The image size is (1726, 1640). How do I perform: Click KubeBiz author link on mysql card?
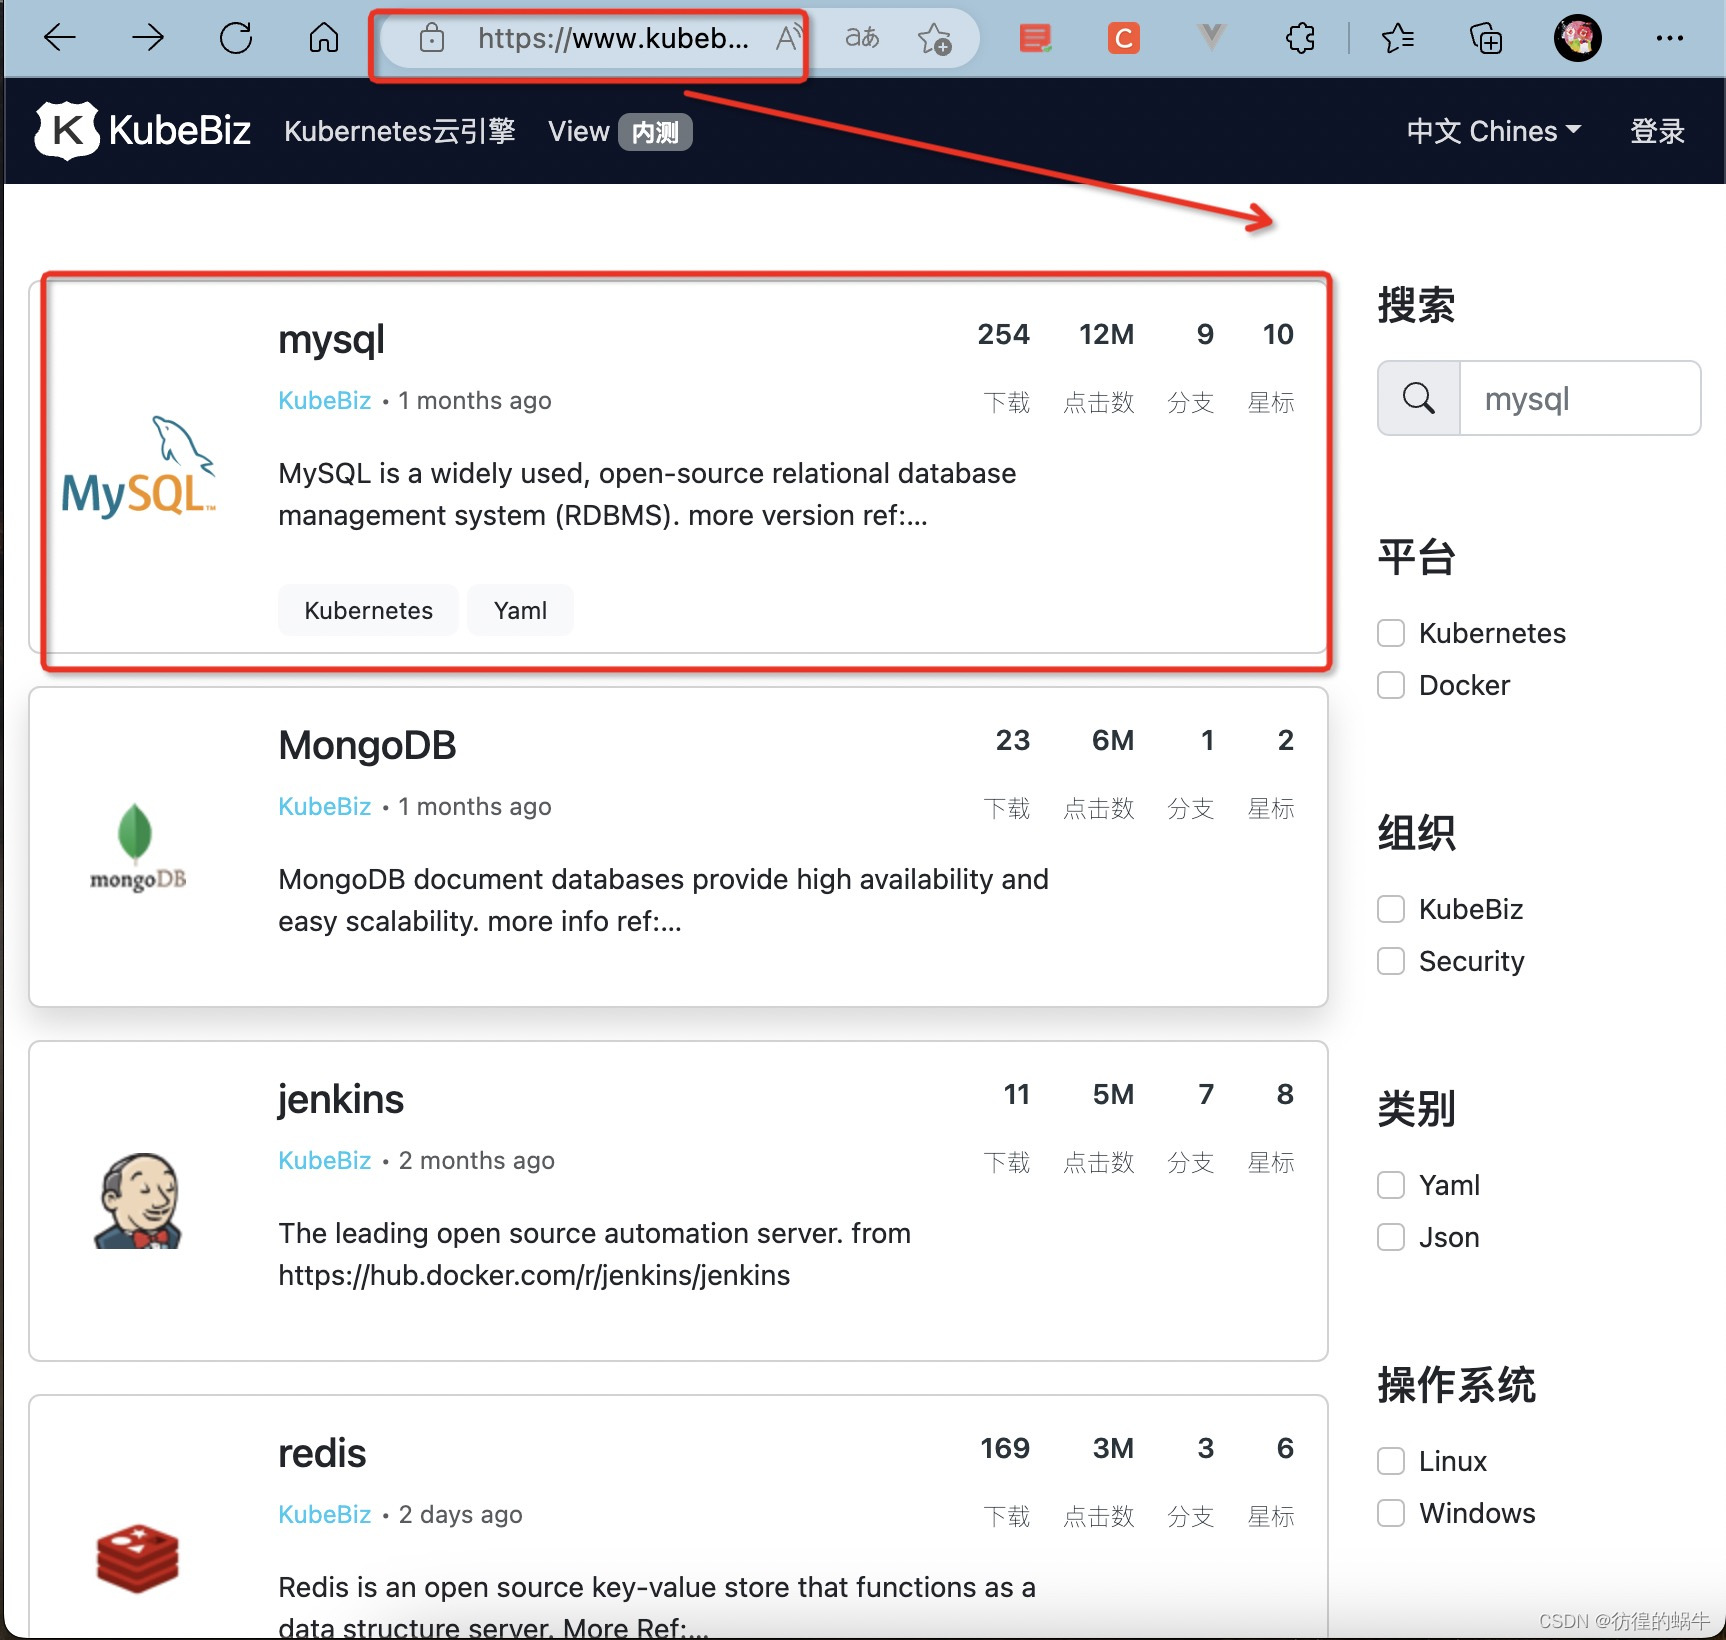(x=324, y=401)
